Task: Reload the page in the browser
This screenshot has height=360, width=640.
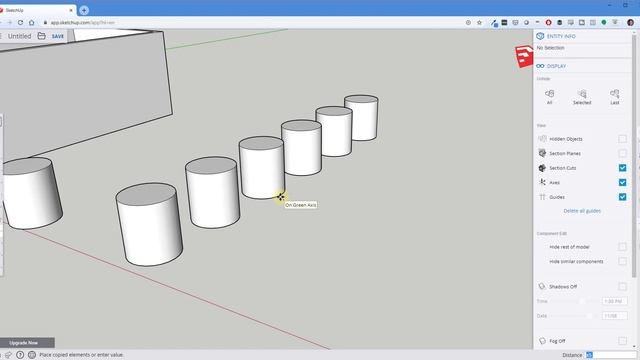Action: 20,22
